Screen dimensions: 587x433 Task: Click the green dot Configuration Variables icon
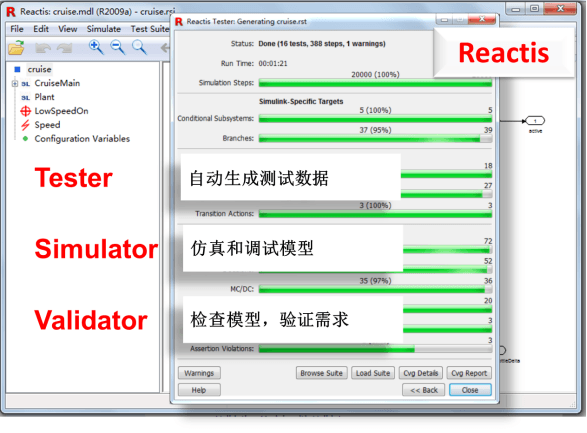click(x=25, y=138)
